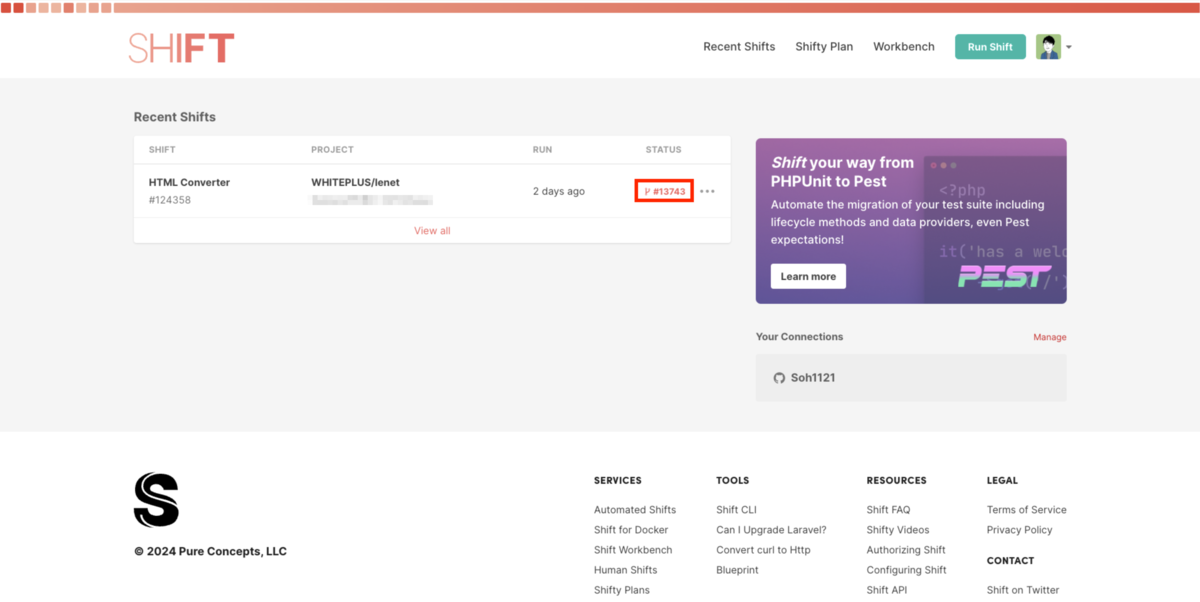1200x602 pixels.
Task: Expand the dropdown arrow beside the avatar
Action: (x=1069, y=47)
